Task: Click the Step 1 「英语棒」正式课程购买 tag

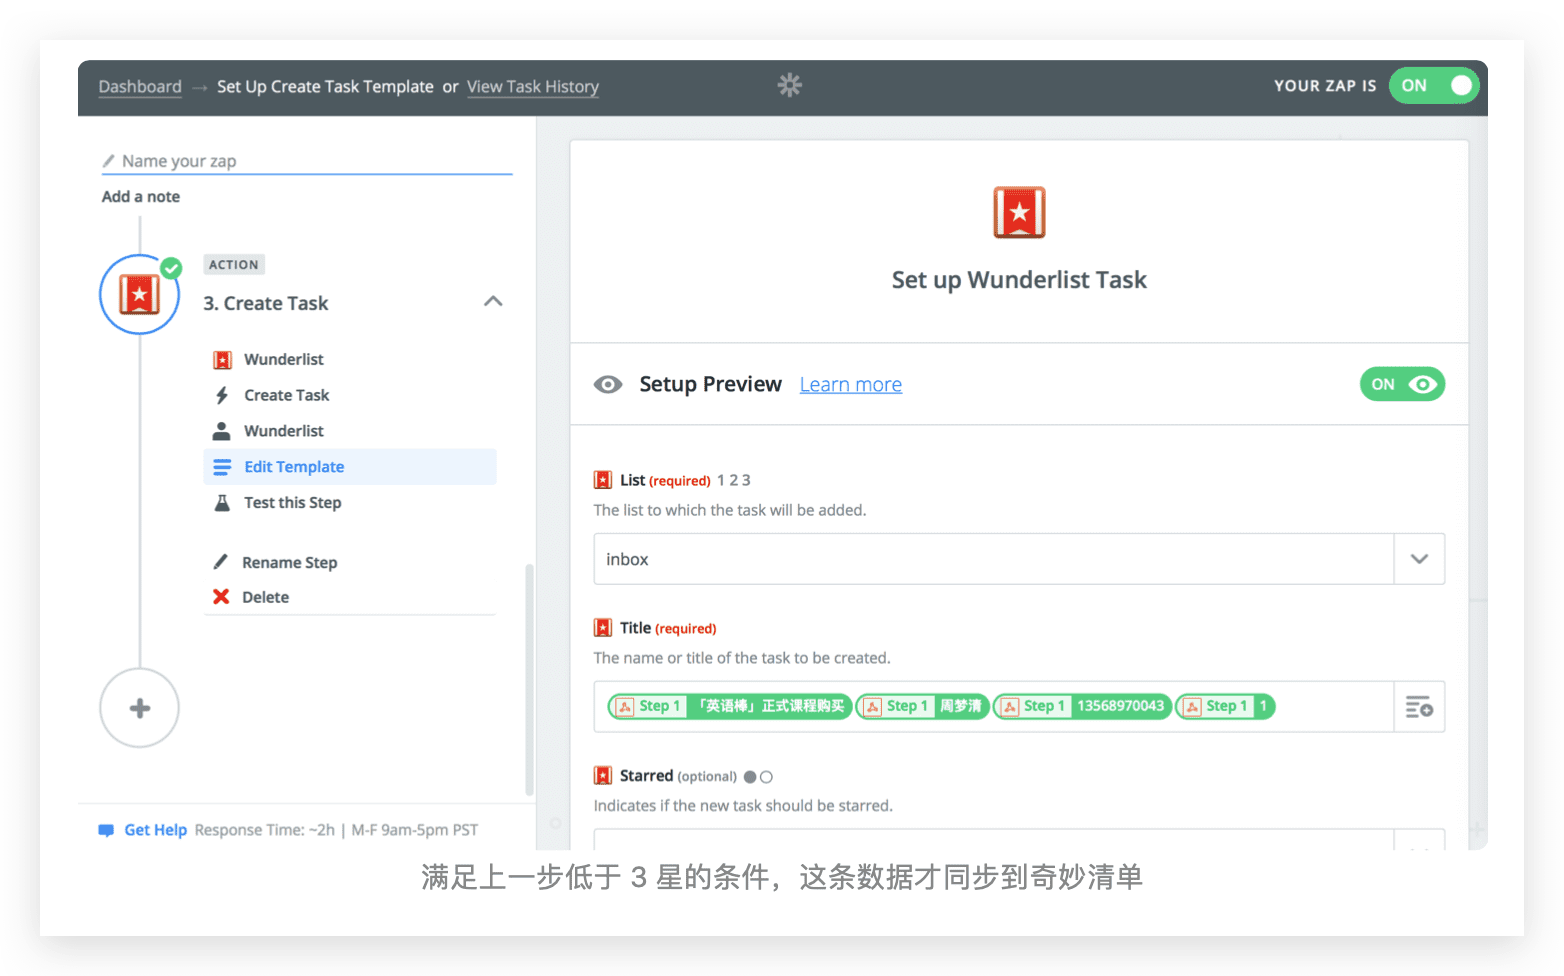Action: tap(730, 707)
